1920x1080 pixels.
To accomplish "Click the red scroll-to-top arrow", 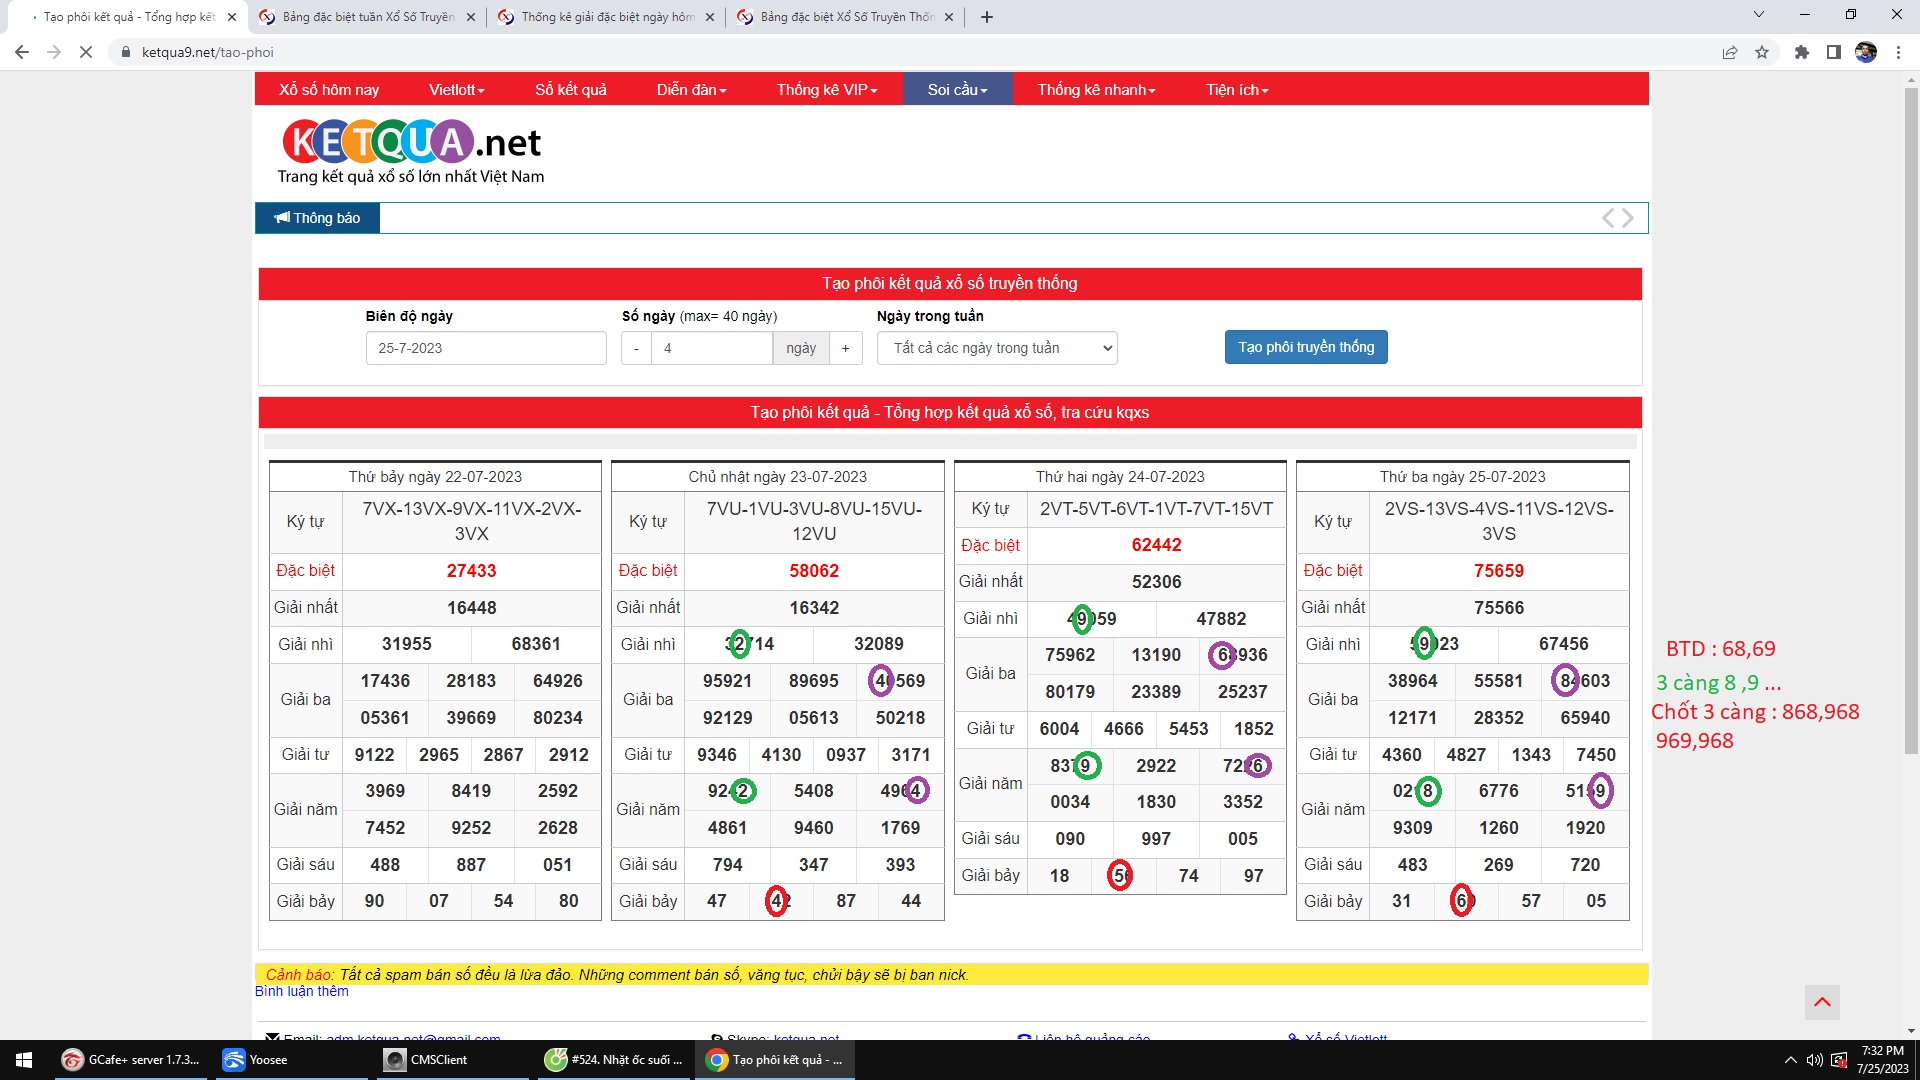I will [1822, 1002].
